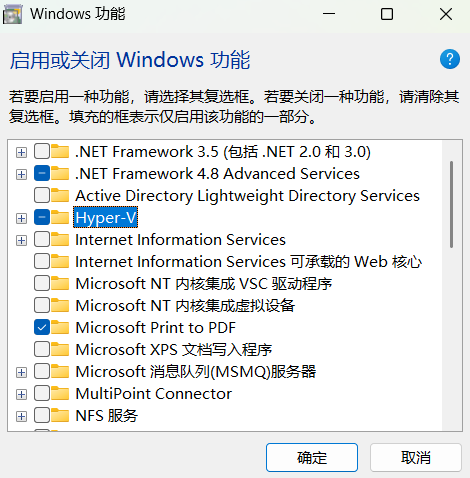Expand the Microsoft 消息队列(MSMQ)服务器 node

pos(21,372)
